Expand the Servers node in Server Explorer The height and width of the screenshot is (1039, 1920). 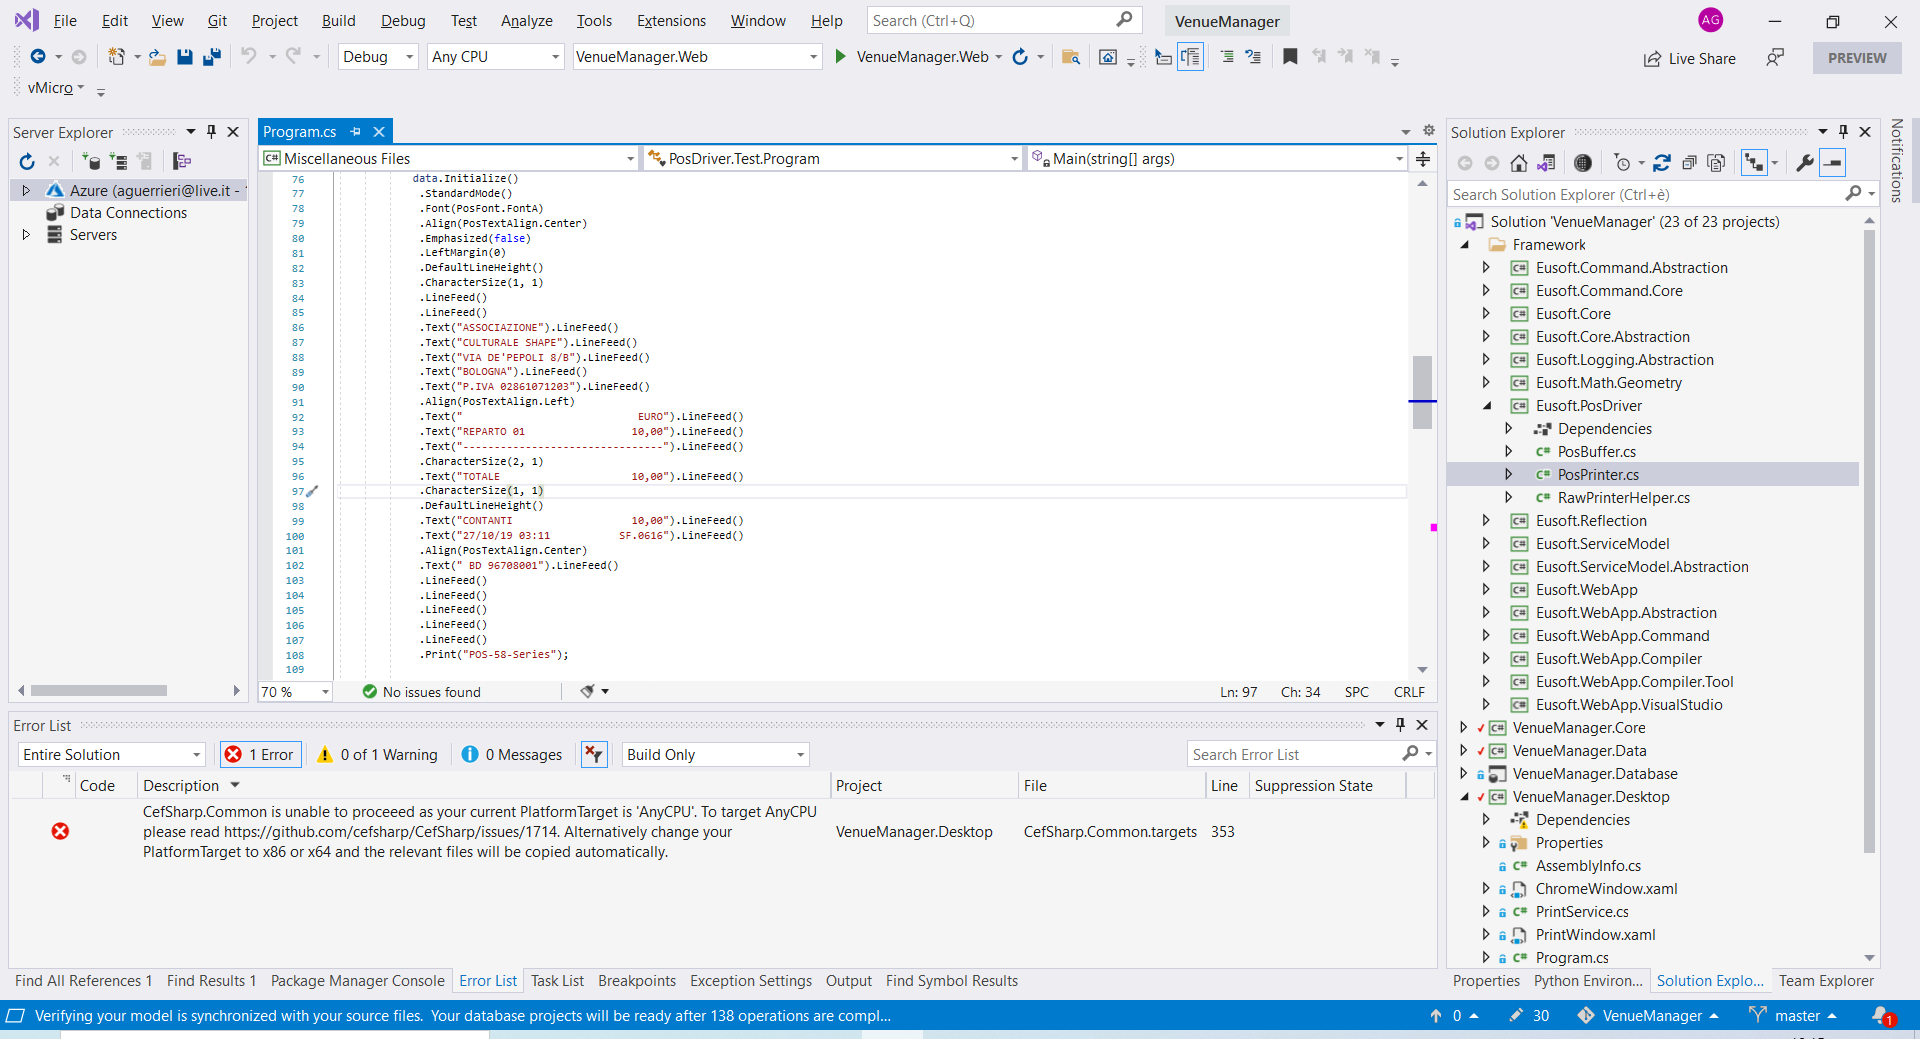[x=26, y=235]
